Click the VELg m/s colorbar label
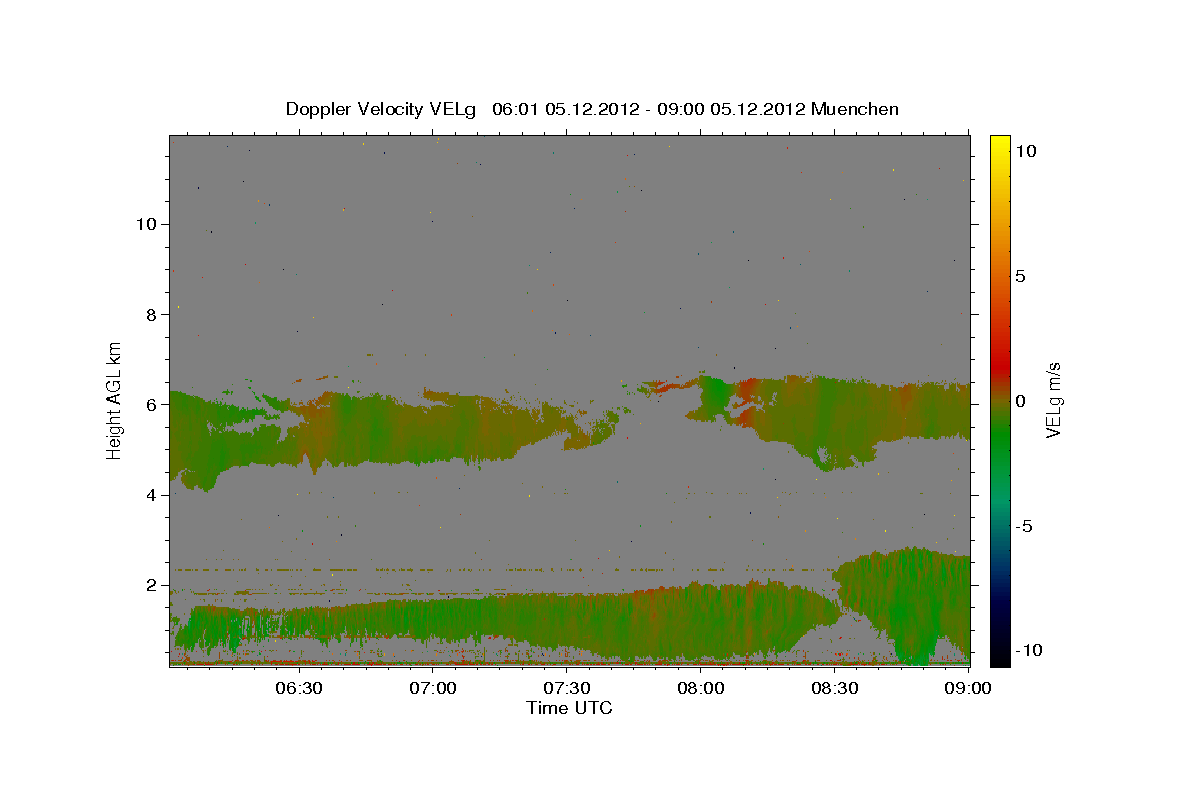1200x800 pixels. click(x=1053, y=400)
